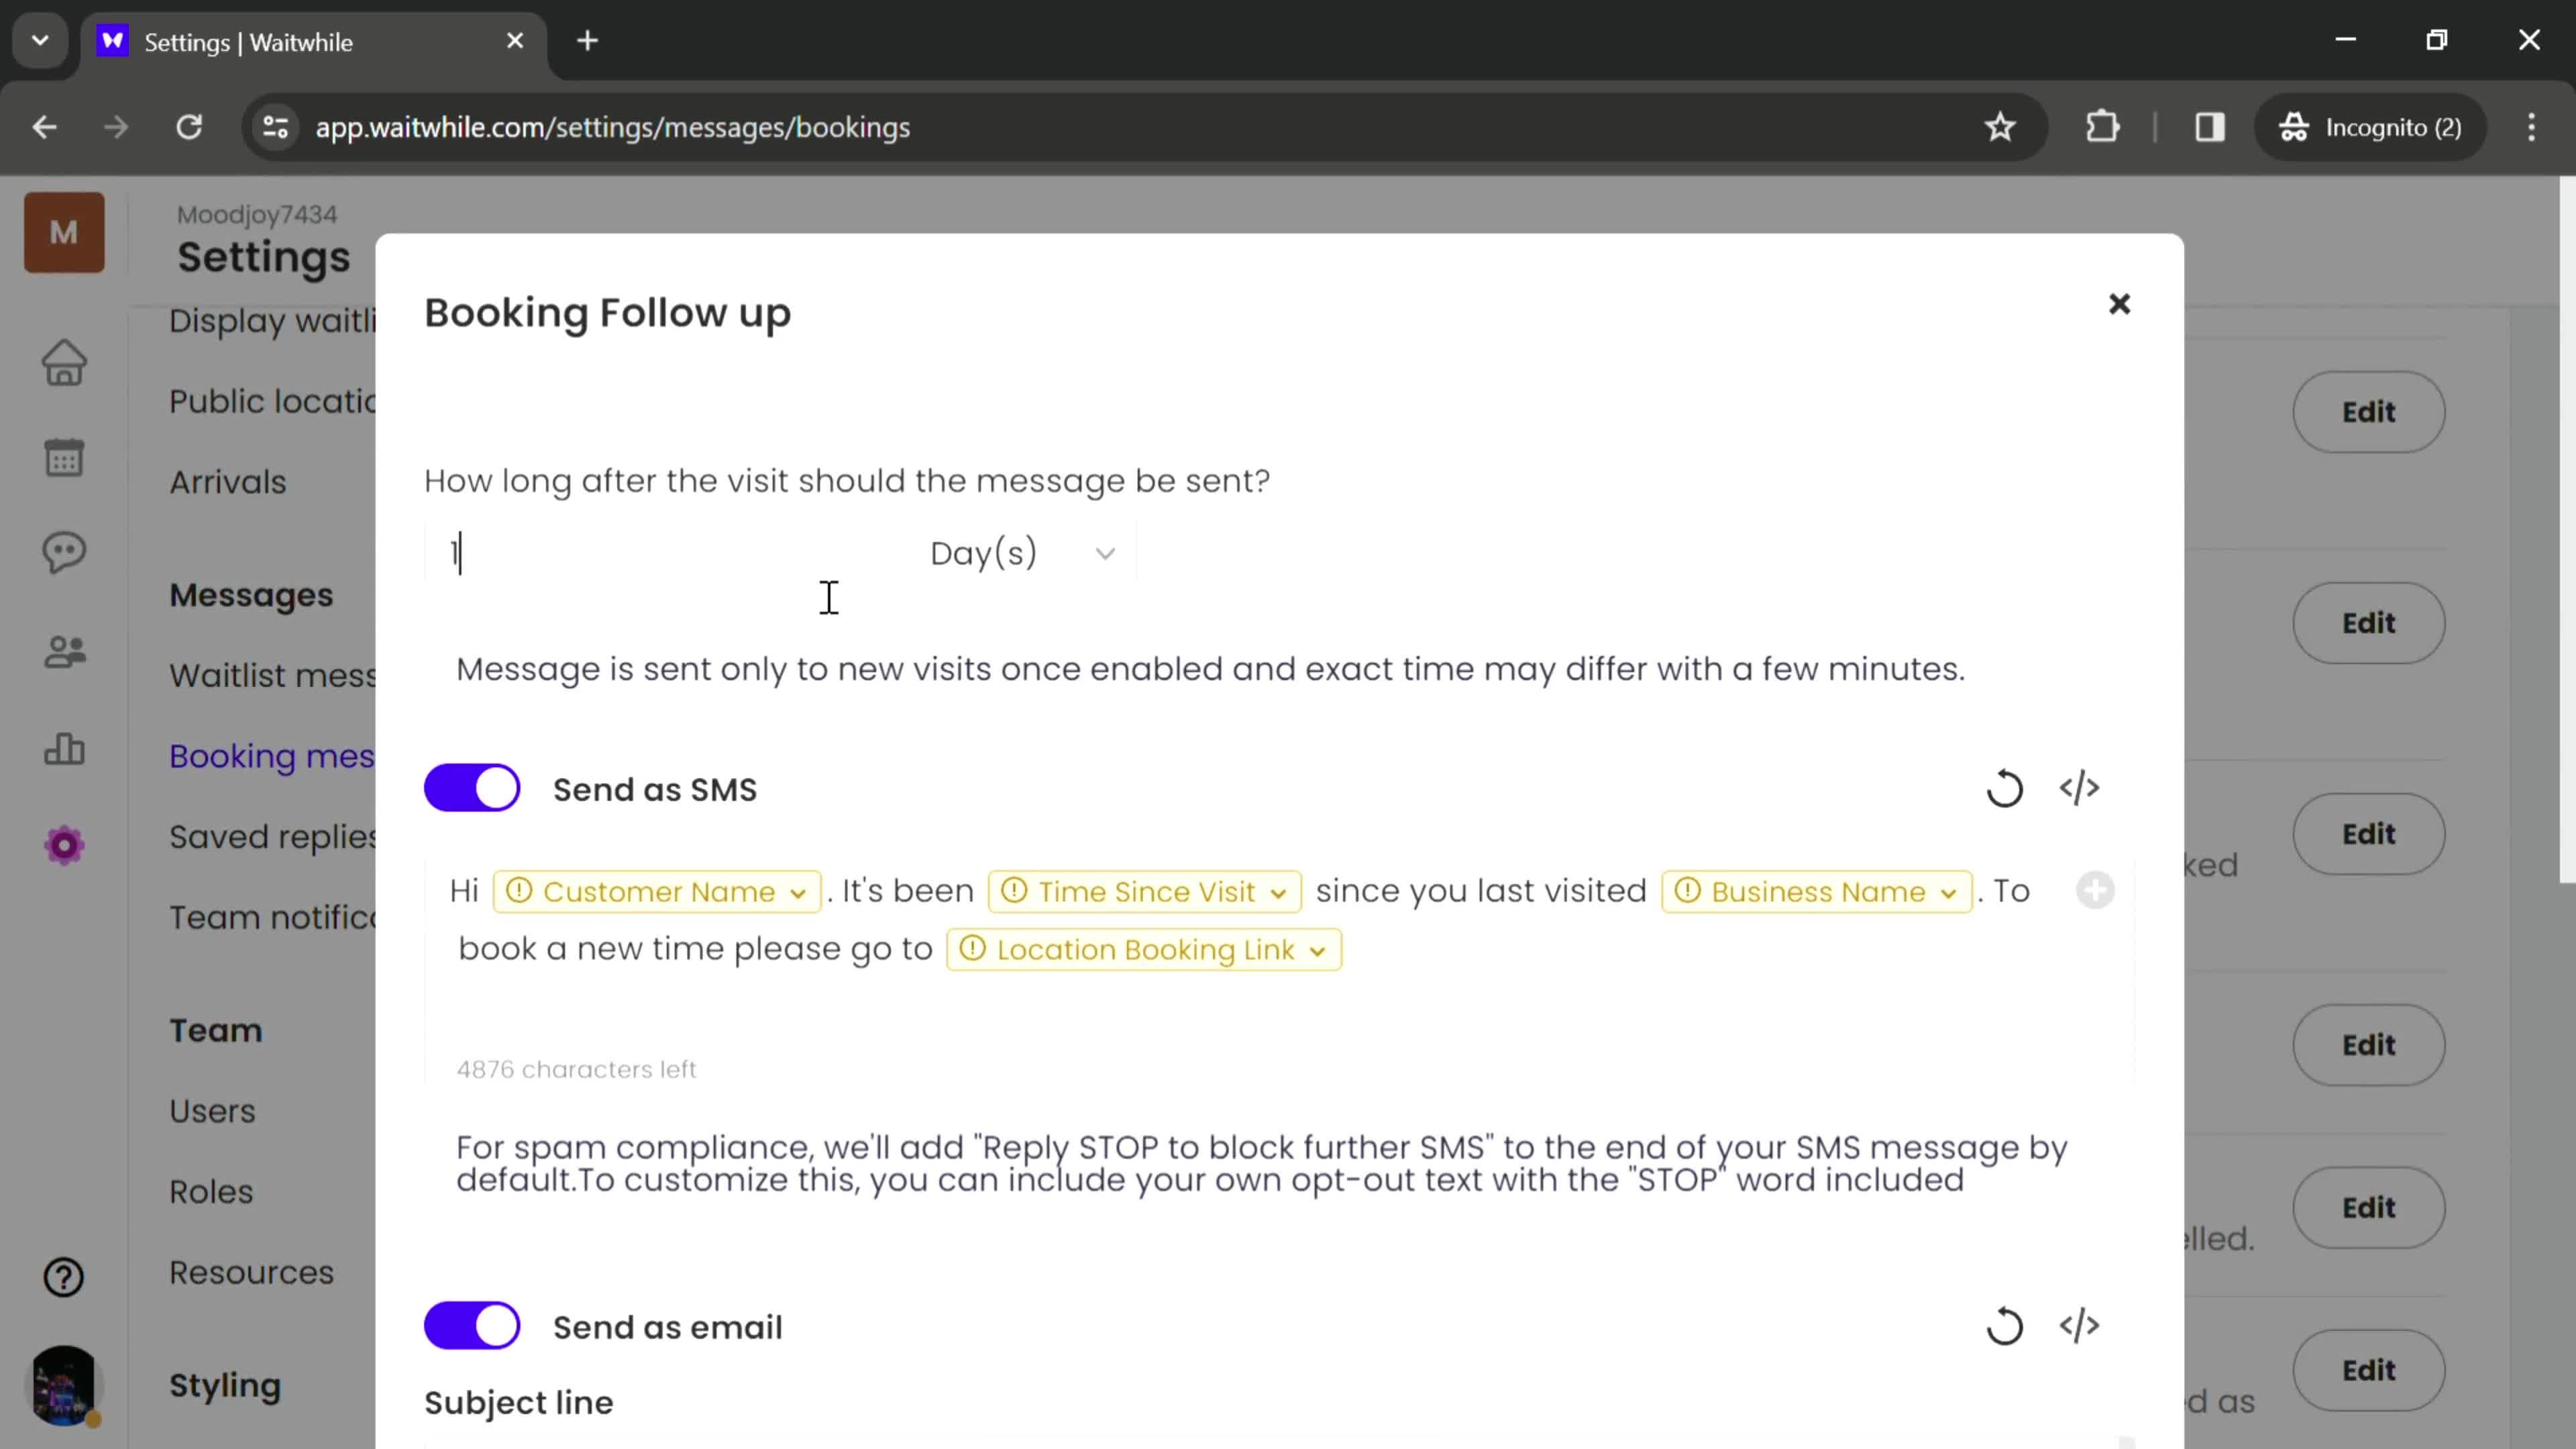
Task: Open Resources settings item
Action: (251, 1273)
